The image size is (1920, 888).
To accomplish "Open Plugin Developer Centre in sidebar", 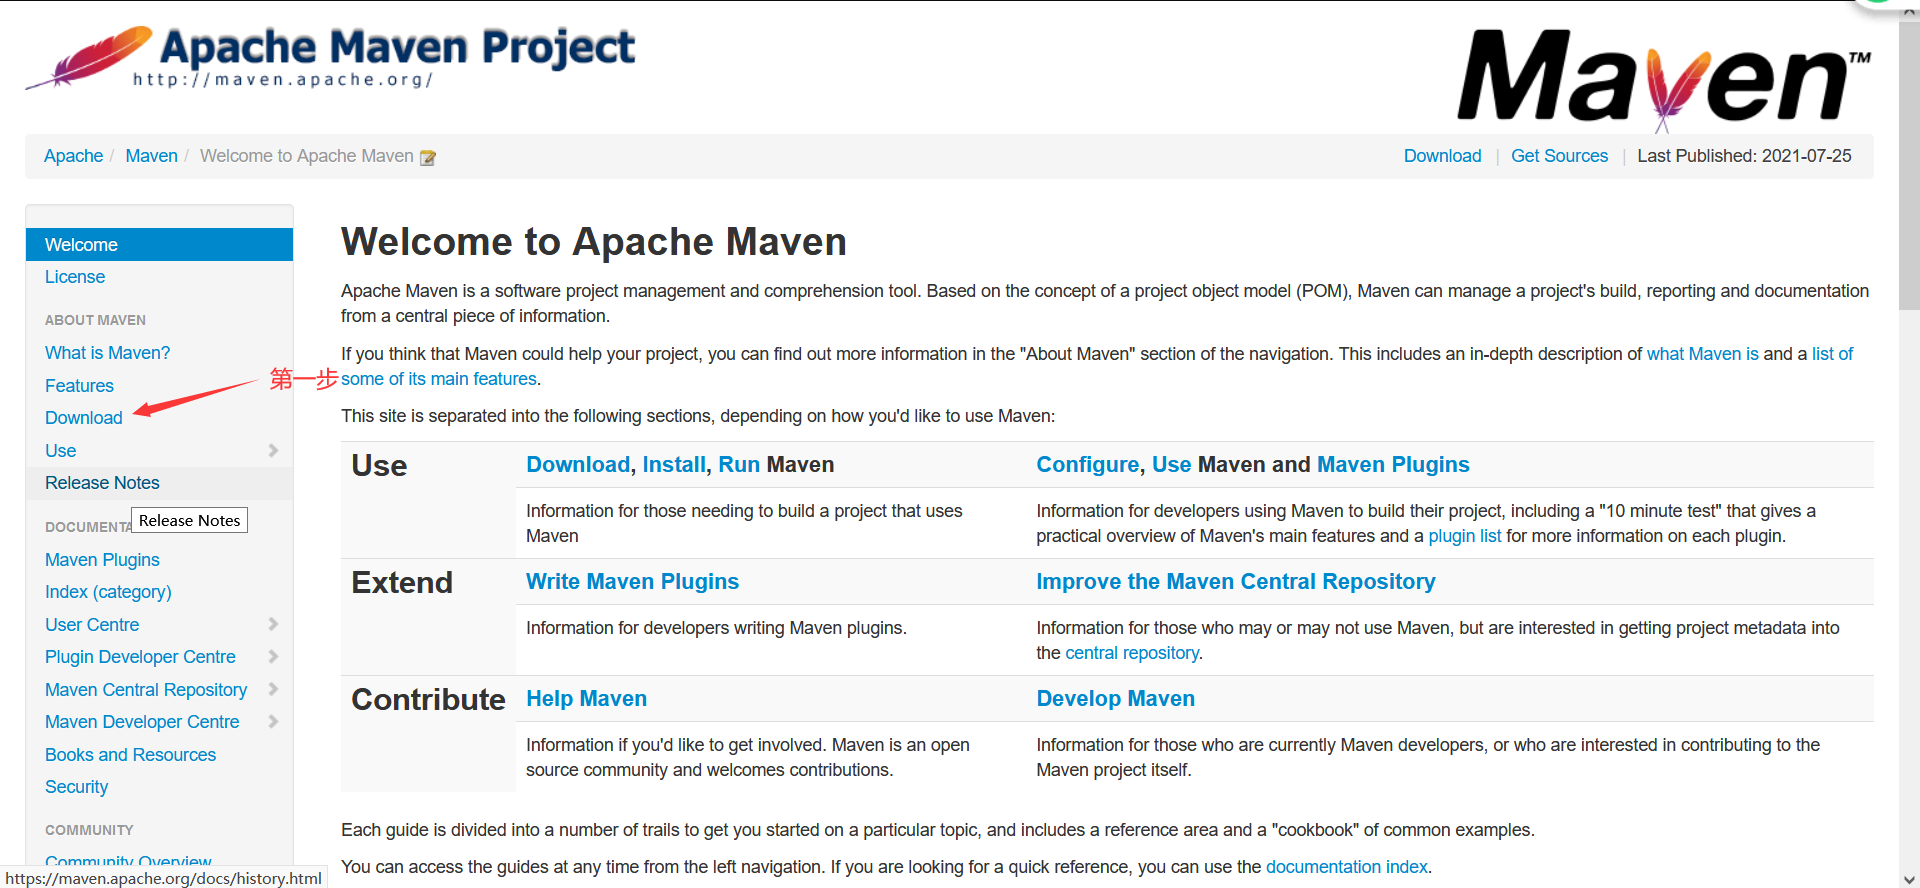I will click(140, 657).
